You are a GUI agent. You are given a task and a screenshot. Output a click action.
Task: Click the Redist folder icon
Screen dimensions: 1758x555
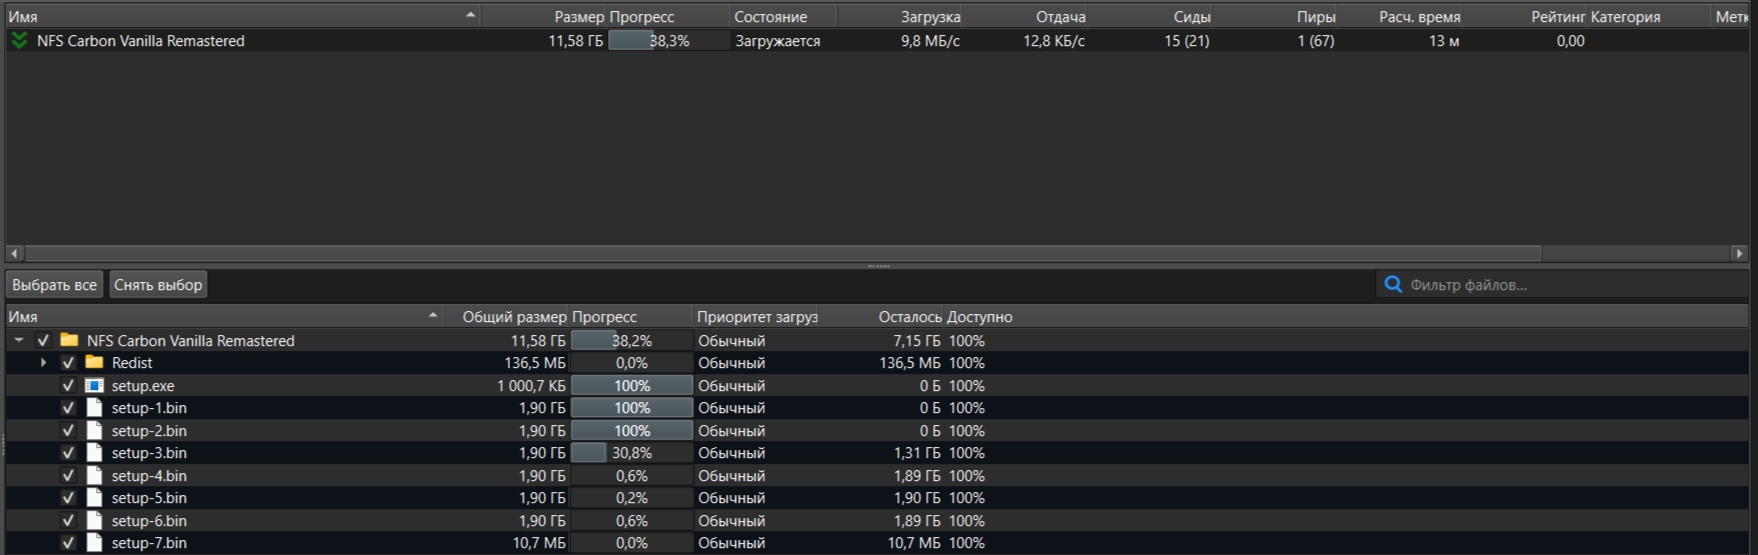click(x=94, y=362)
